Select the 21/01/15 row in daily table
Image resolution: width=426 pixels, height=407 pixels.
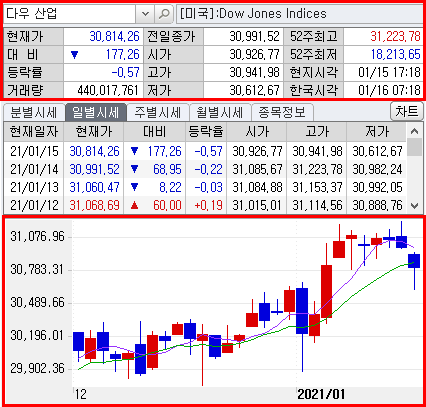[x=205, y=151]
